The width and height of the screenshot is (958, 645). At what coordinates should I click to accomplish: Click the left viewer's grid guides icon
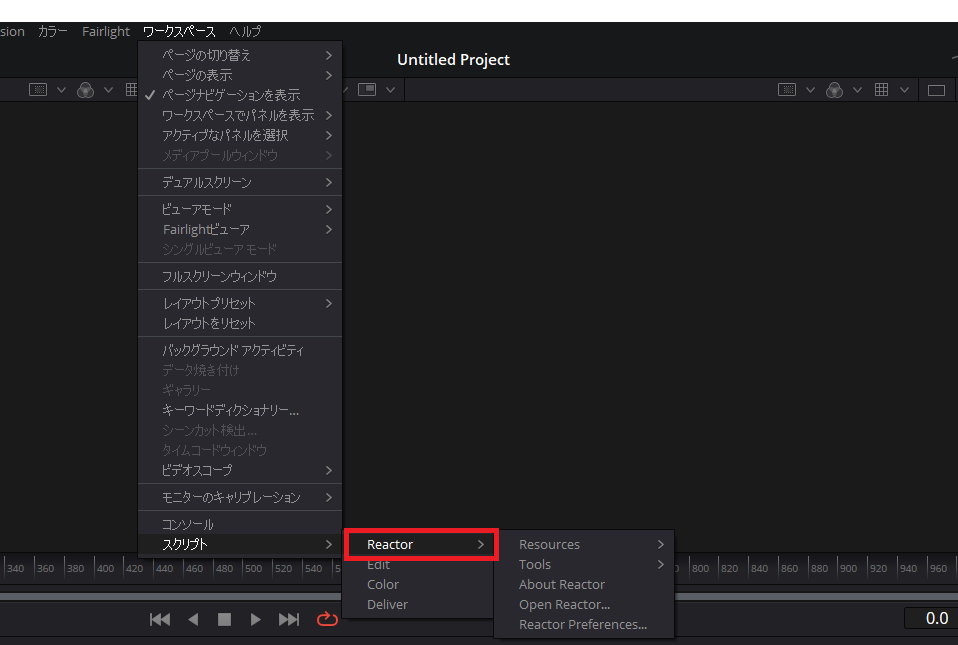click(131, 90)
